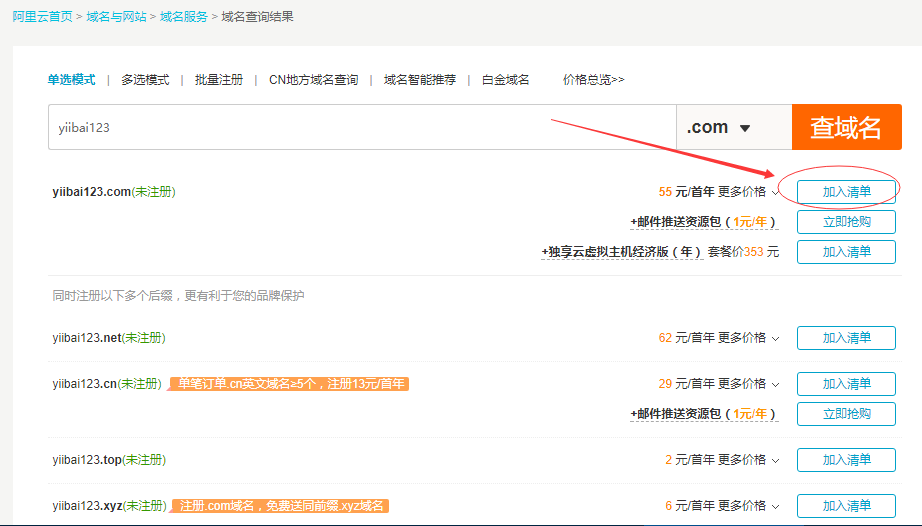Screen dimensions: 922x526
Task: Open the 白金域名 tab
Action: (x=505, y=80)
